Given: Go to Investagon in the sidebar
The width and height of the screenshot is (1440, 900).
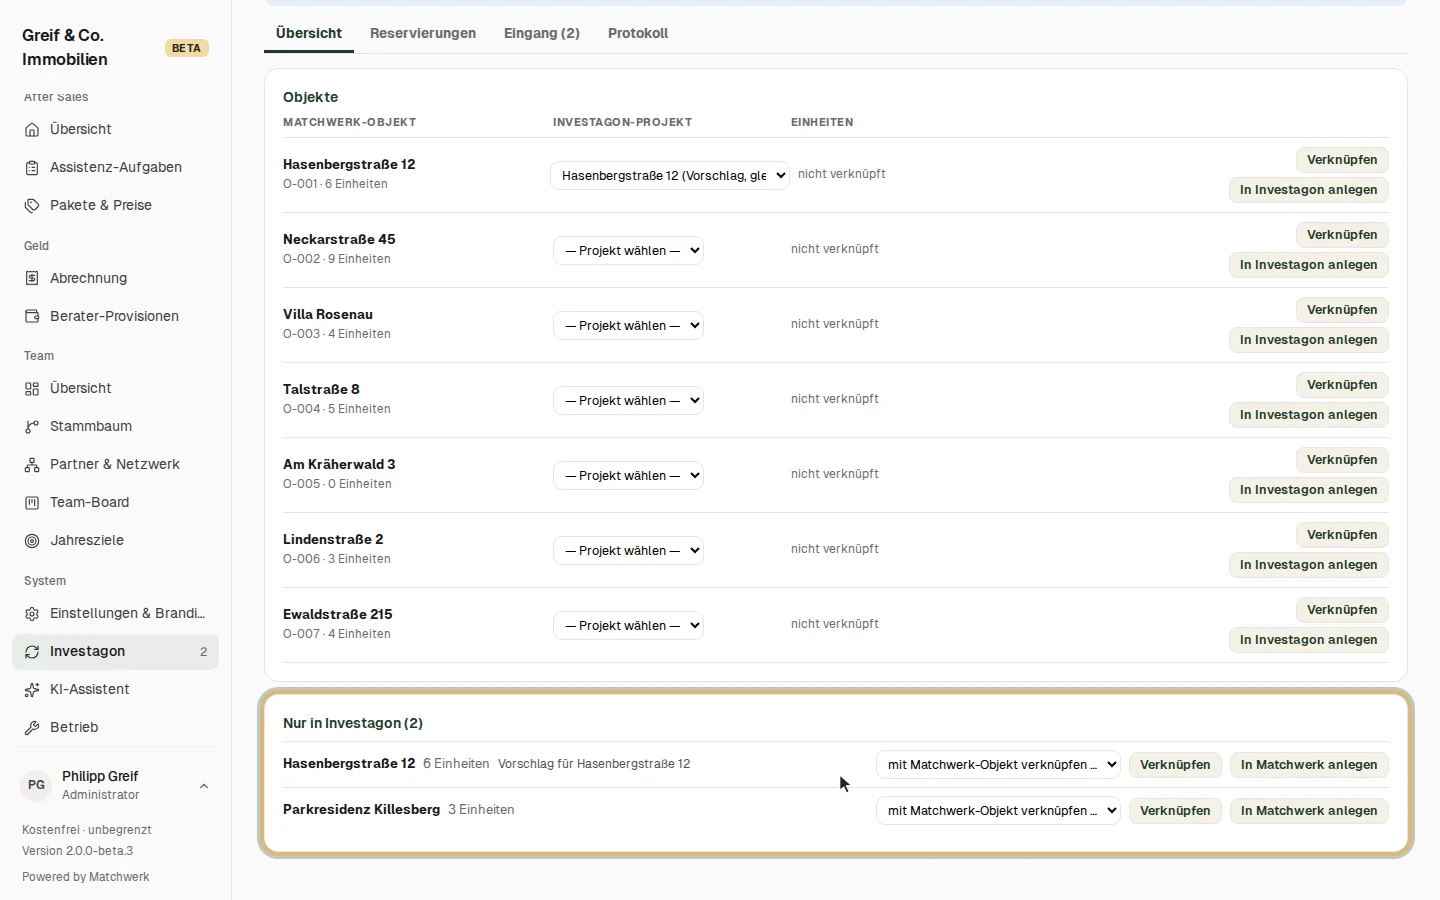Looking at the screenshot, I should tap(115, 652).
